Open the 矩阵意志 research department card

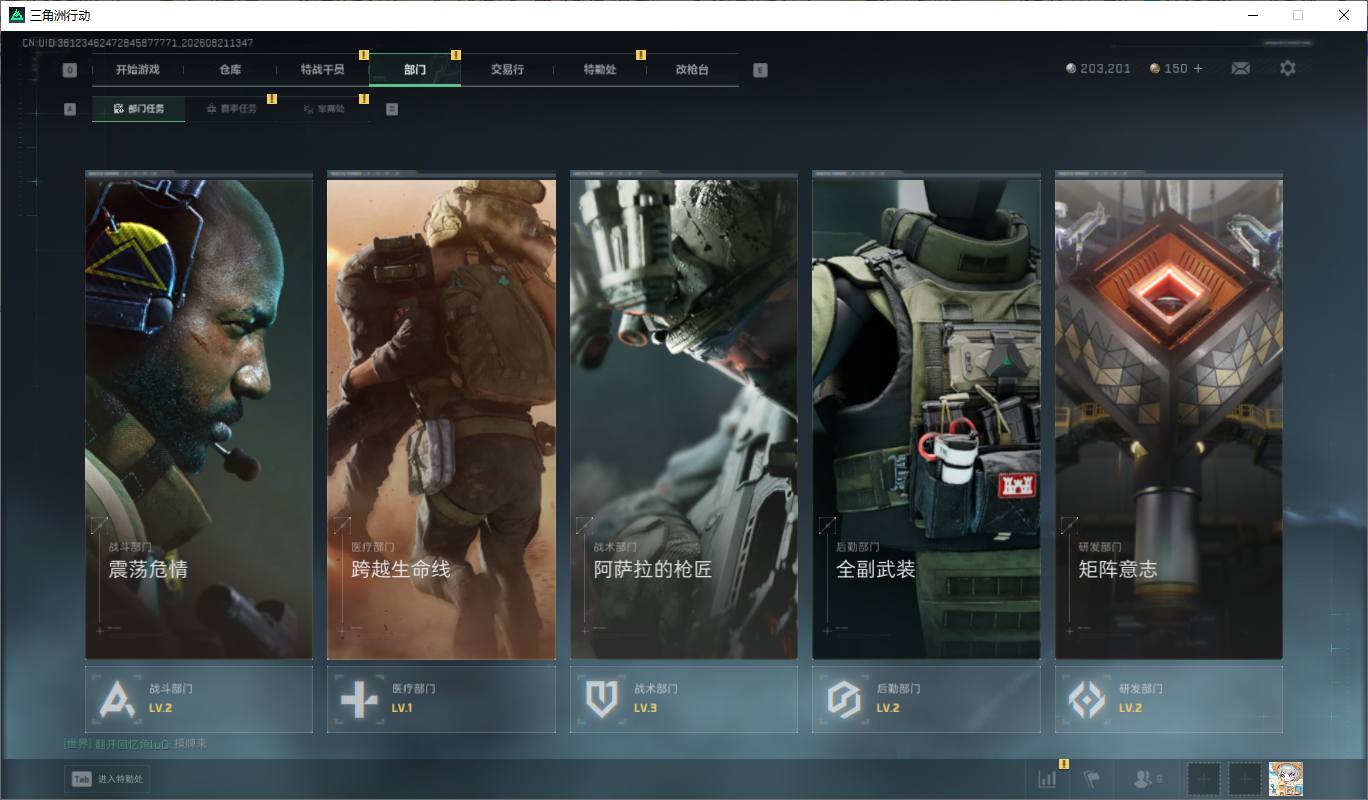[1169, 415]
